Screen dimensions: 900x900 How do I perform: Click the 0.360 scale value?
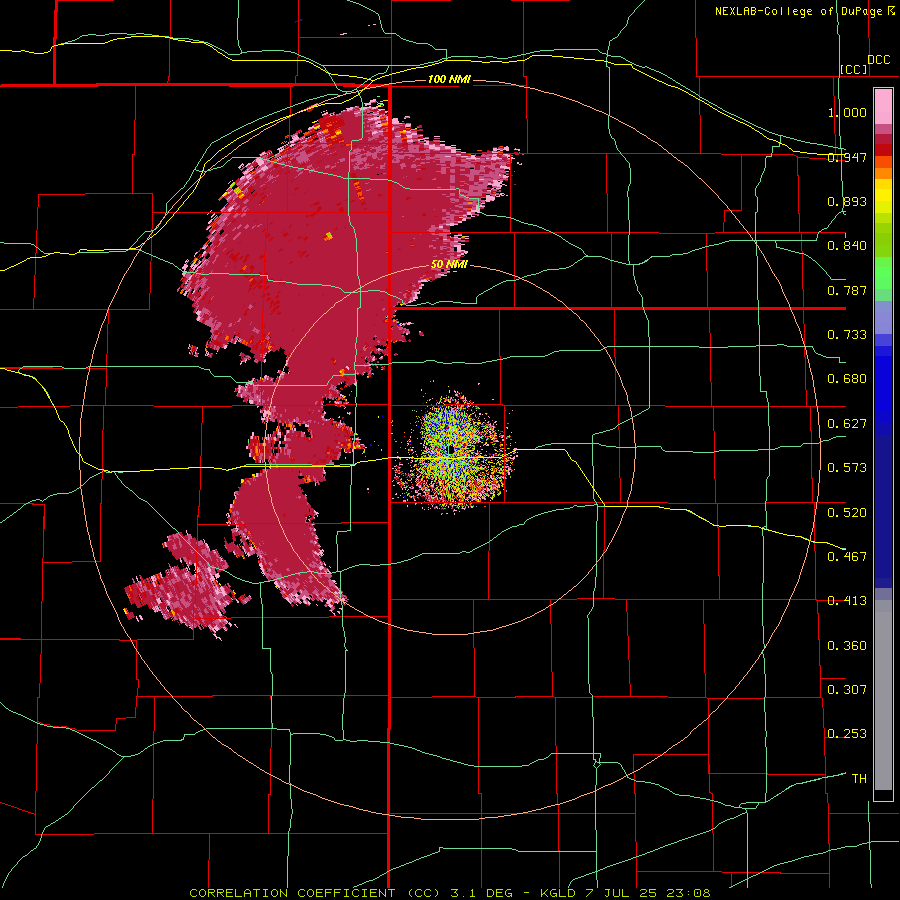coord(847,645)
